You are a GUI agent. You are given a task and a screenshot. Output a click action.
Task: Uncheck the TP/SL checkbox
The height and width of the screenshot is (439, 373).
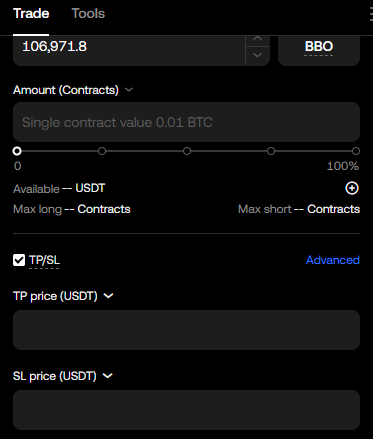19,260
